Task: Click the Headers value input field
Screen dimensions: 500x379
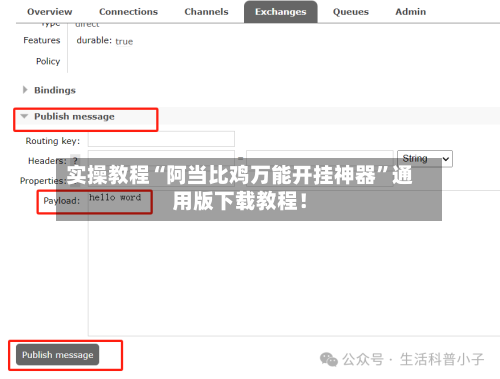Action: pos(320,159)
